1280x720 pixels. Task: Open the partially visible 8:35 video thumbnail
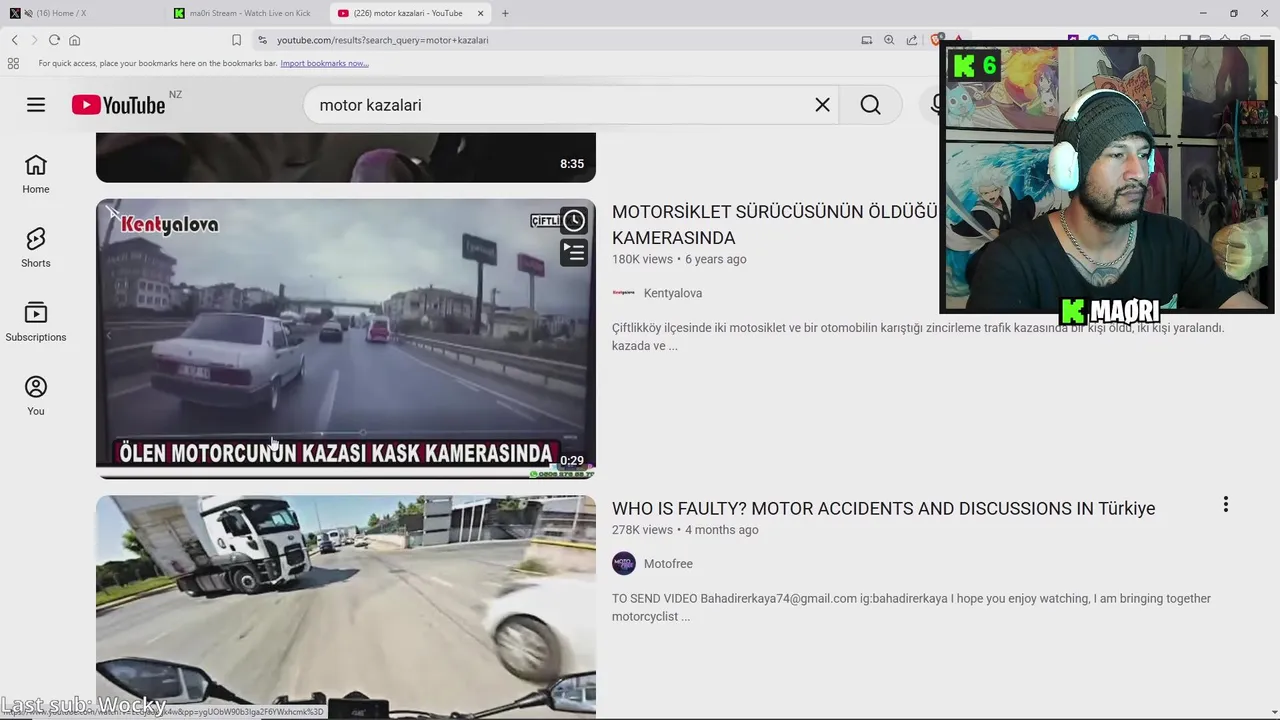click(346, 157)
